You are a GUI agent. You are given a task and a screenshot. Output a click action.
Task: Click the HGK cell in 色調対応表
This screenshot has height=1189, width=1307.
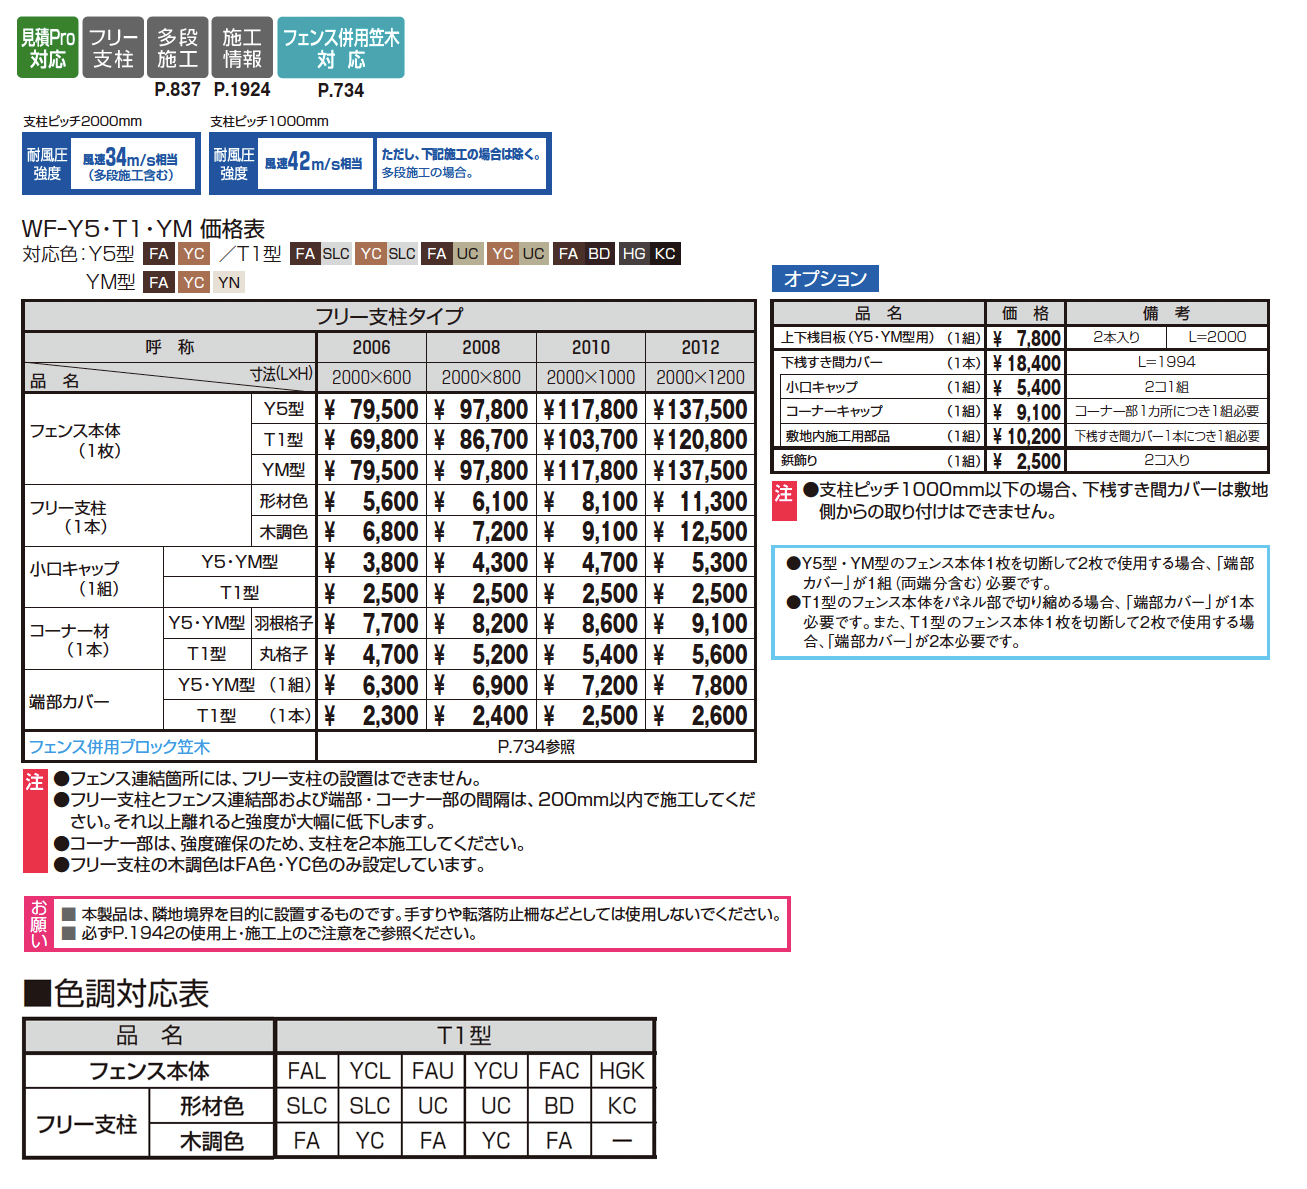tap(622, 1071)
